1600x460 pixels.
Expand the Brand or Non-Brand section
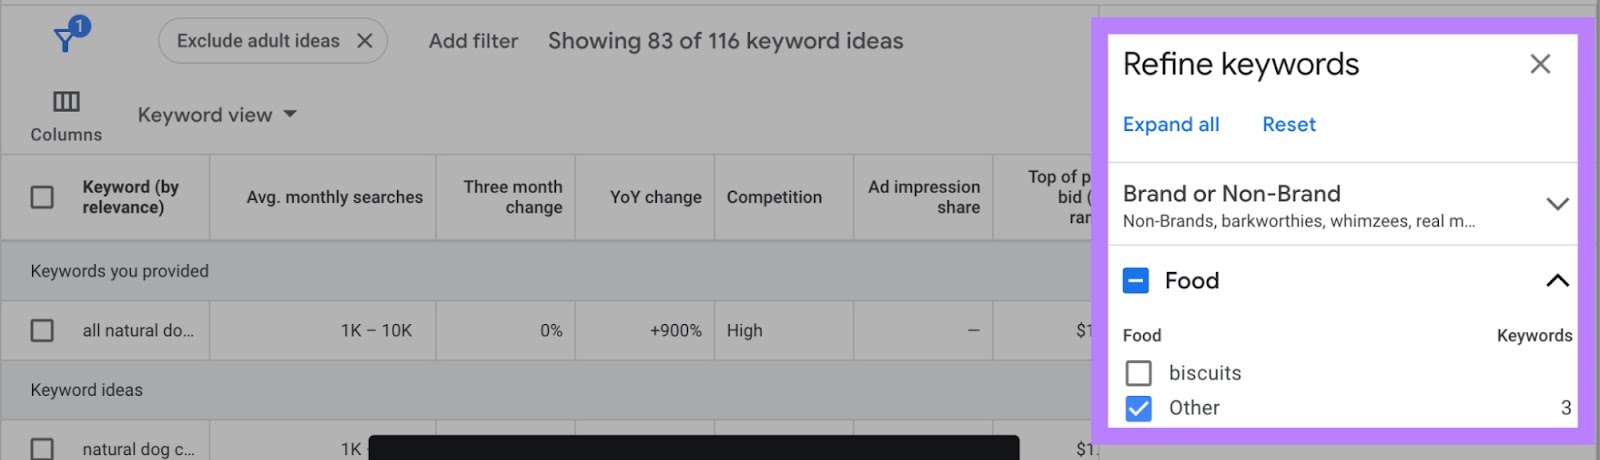coord(1556,204)
